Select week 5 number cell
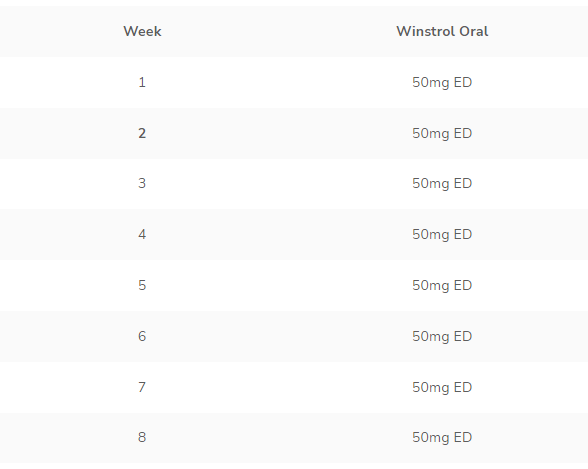This screenshot has width=588, height=469. point(142,285)
